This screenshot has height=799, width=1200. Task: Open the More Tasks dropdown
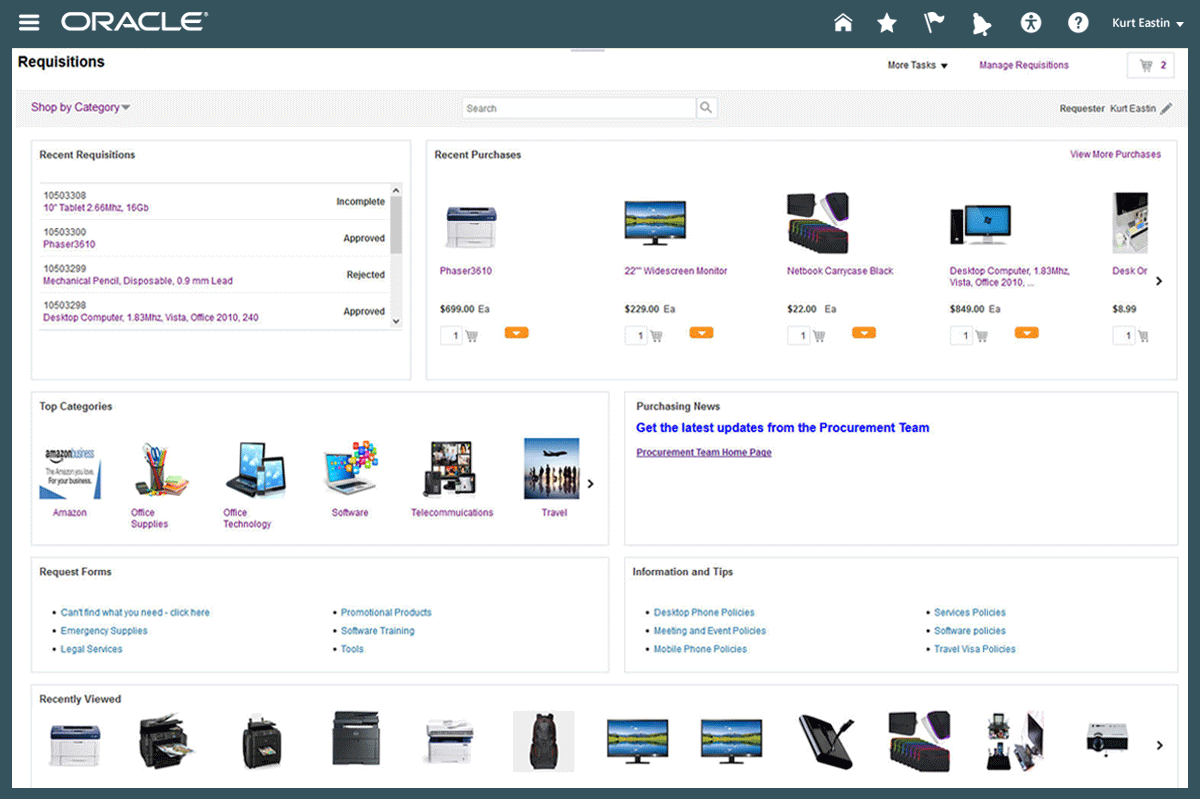point(917,65)
